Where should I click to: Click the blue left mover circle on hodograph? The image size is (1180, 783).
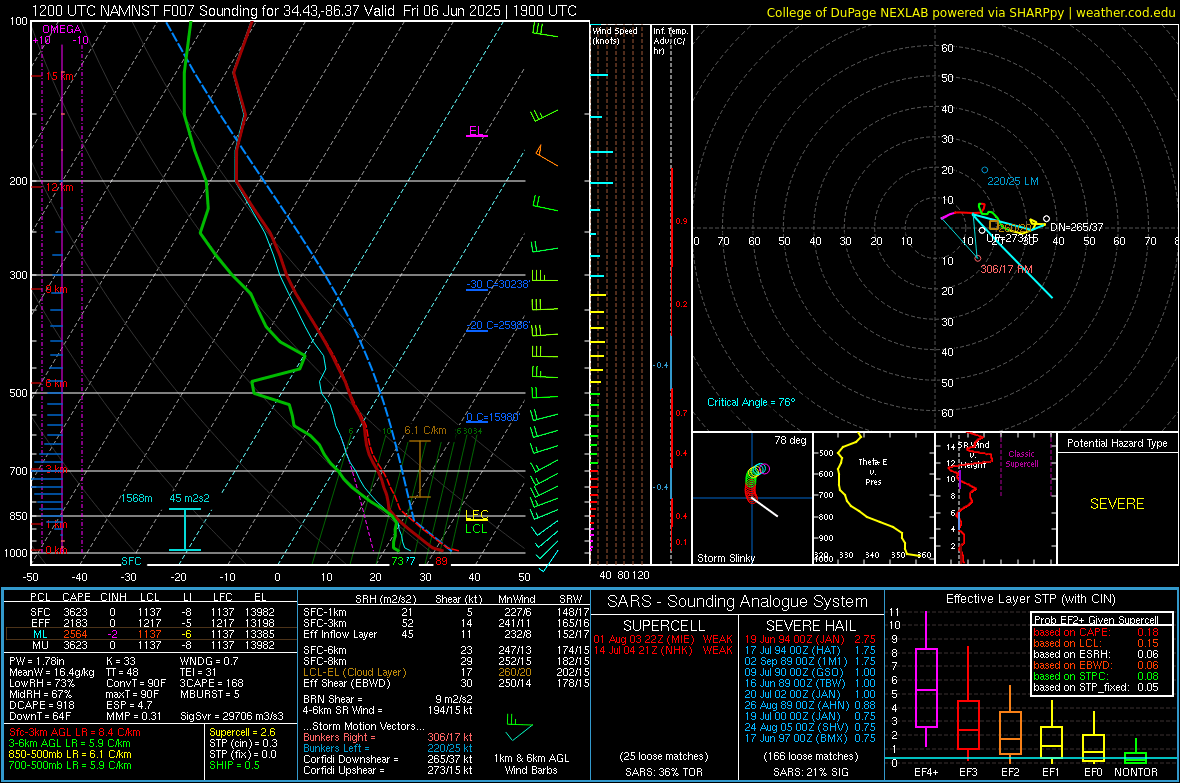pyautogui.click(x=984, y=170)
